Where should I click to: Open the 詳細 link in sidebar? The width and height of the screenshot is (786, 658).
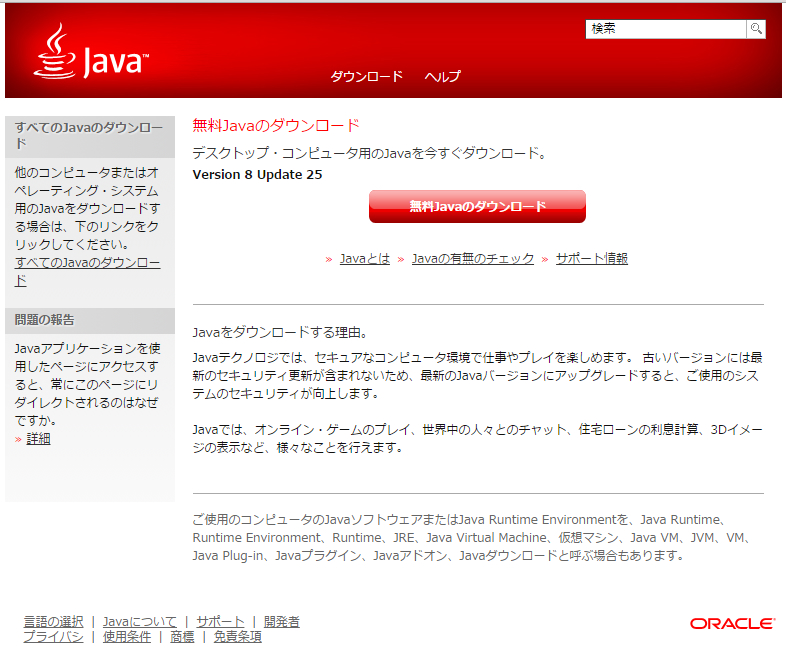[39, 439]
